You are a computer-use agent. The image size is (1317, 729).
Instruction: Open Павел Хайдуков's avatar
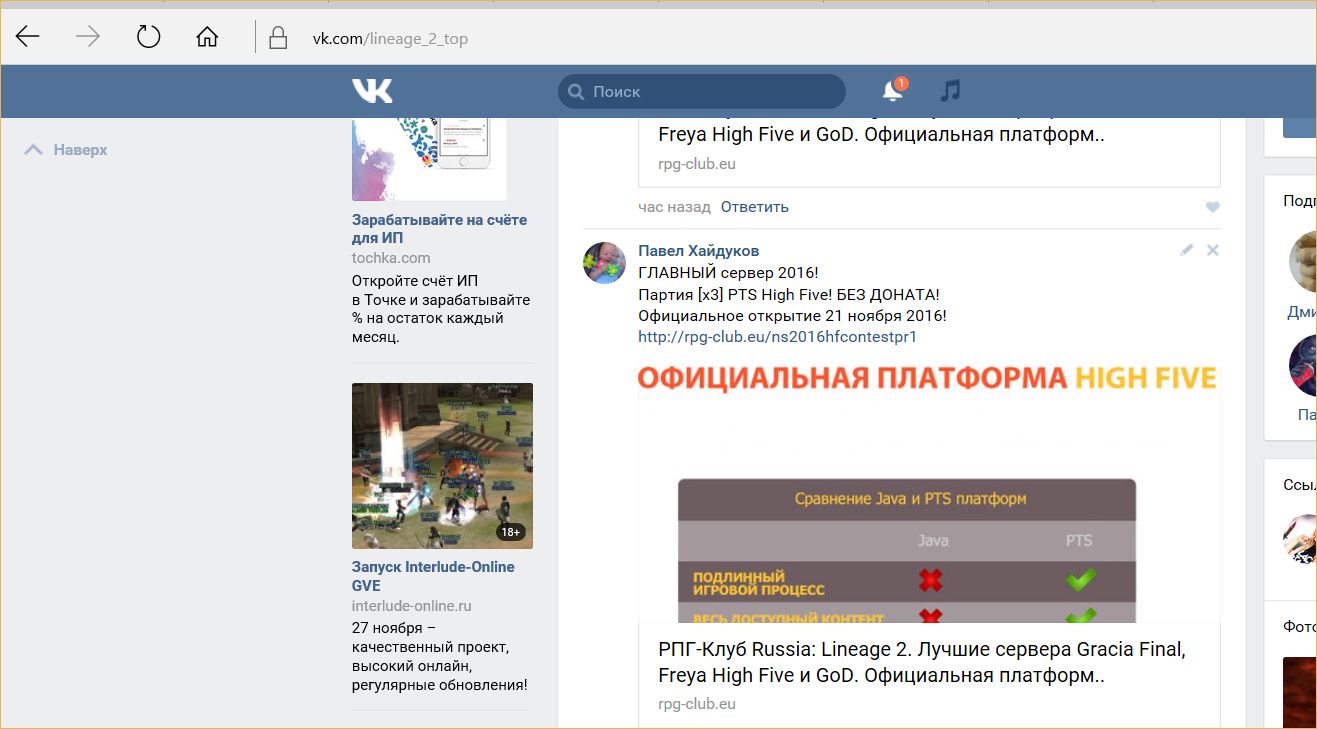(604, 262)
